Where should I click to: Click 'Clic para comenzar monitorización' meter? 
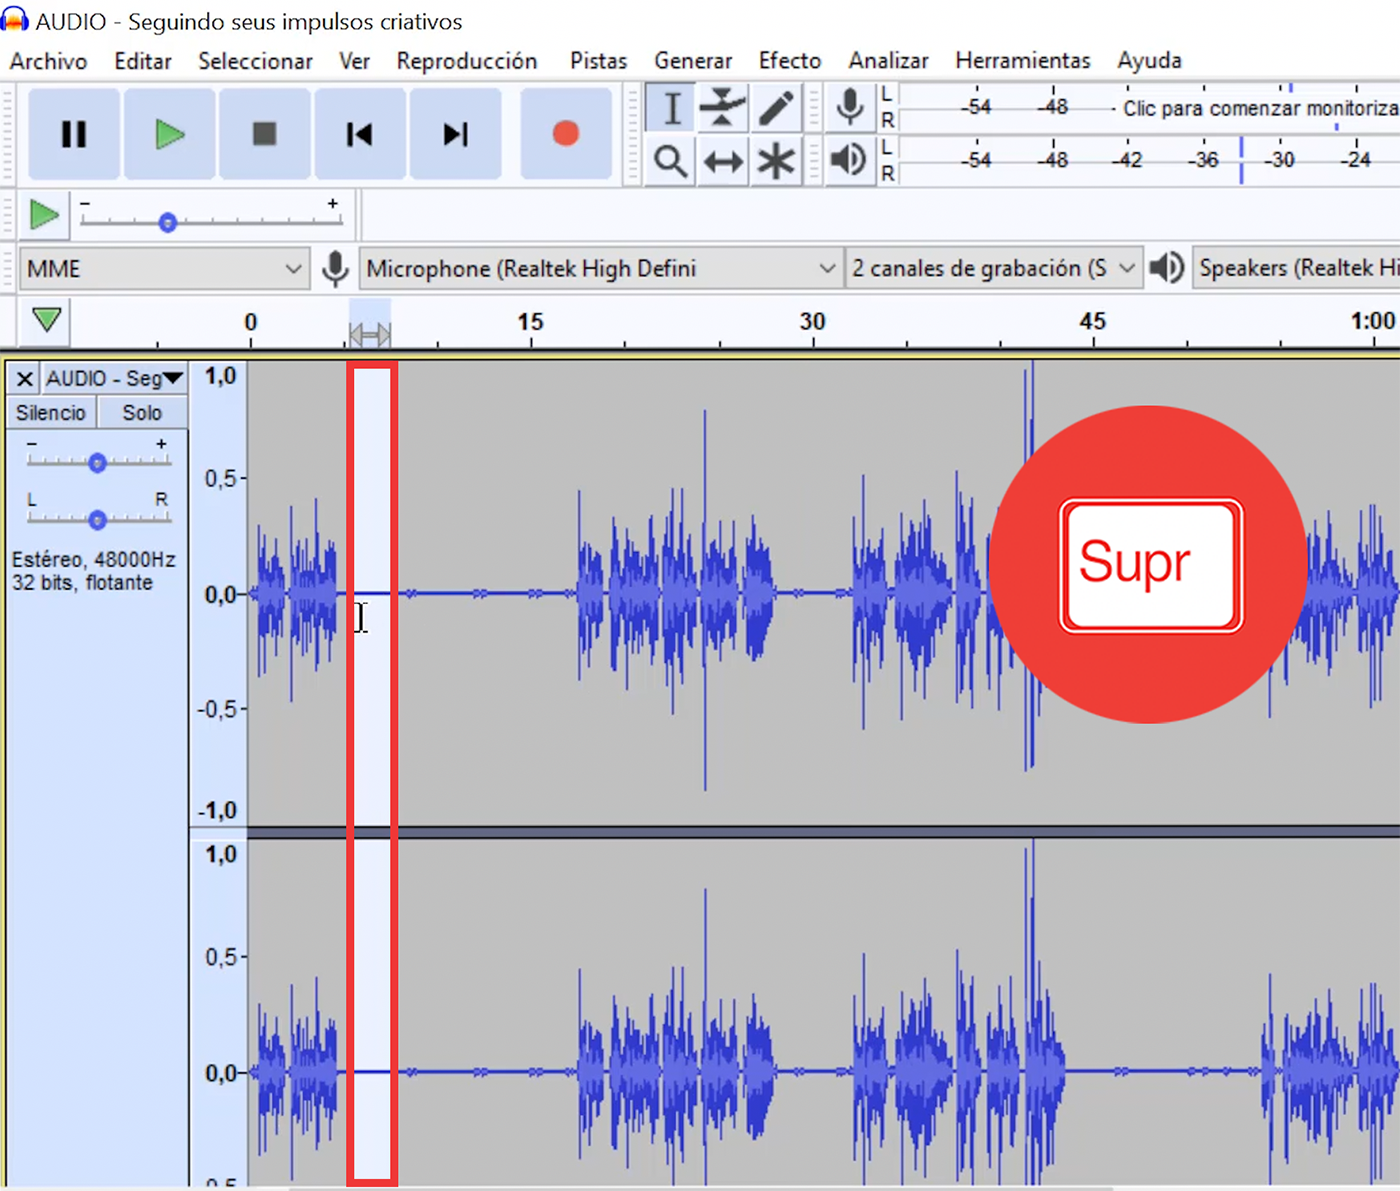coord(1260,108)
